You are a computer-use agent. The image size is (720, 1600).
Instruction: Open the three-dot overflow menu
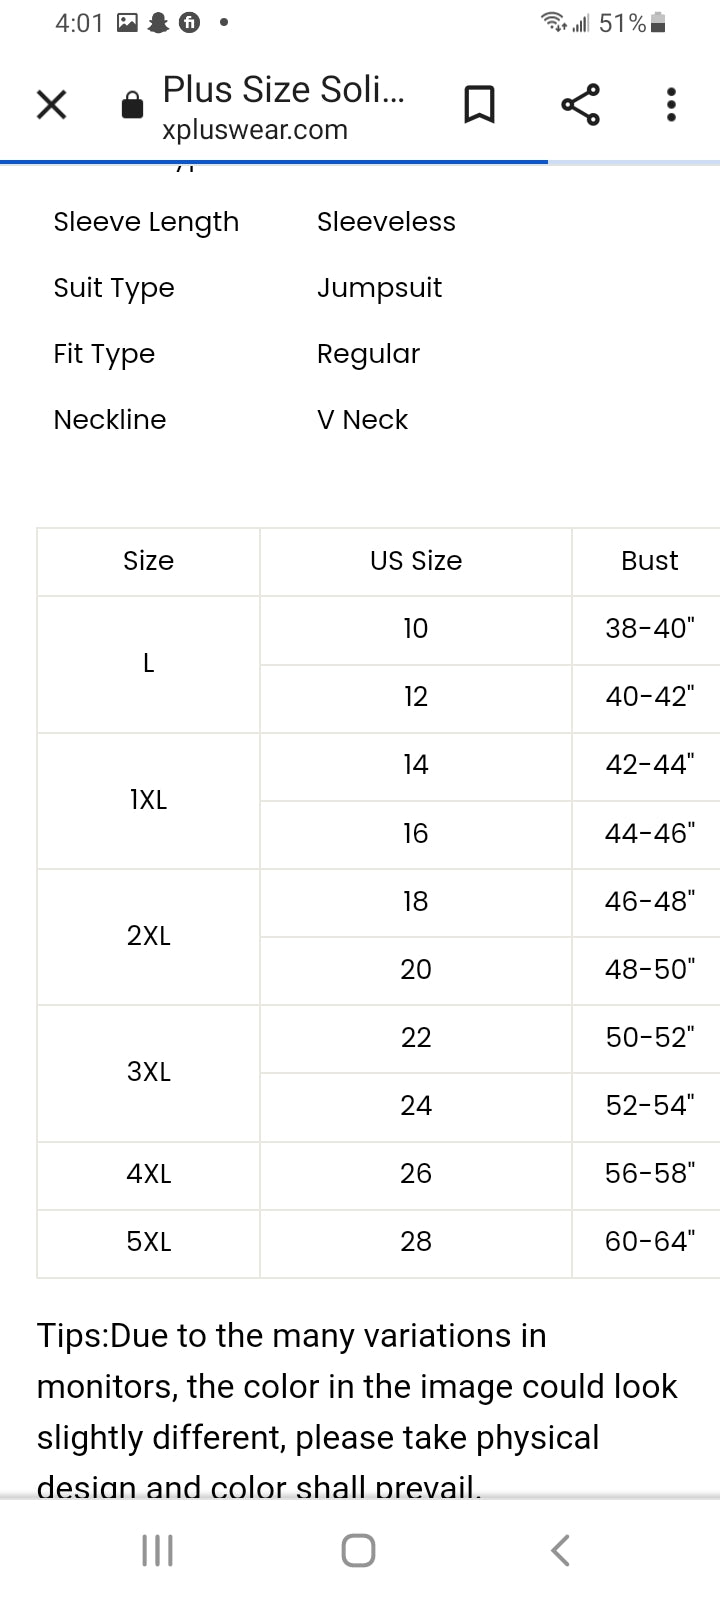click(671, 104)
